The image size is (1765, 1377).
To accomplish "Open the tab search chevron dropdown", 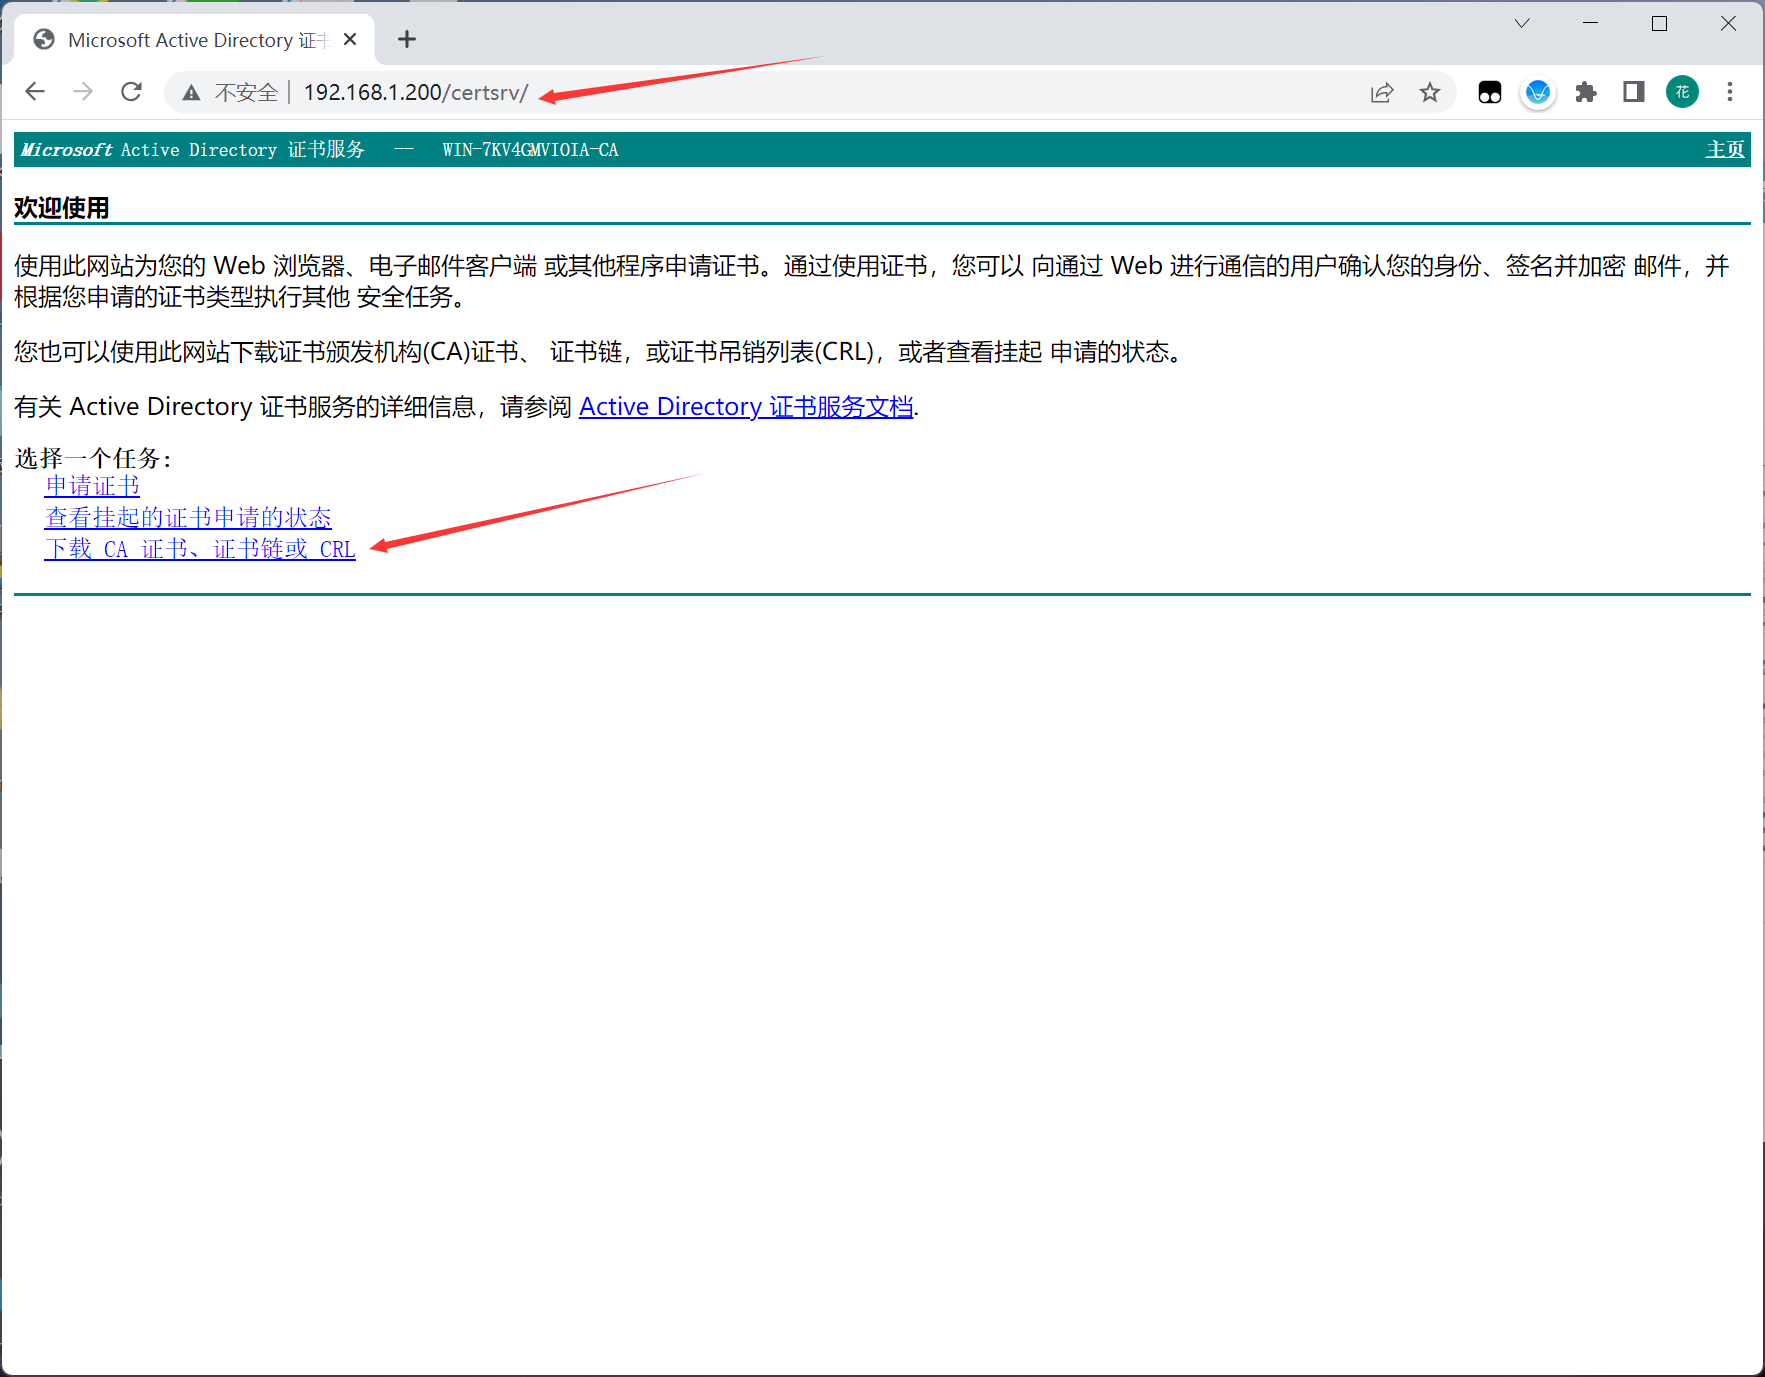I will click(1522, 23).
